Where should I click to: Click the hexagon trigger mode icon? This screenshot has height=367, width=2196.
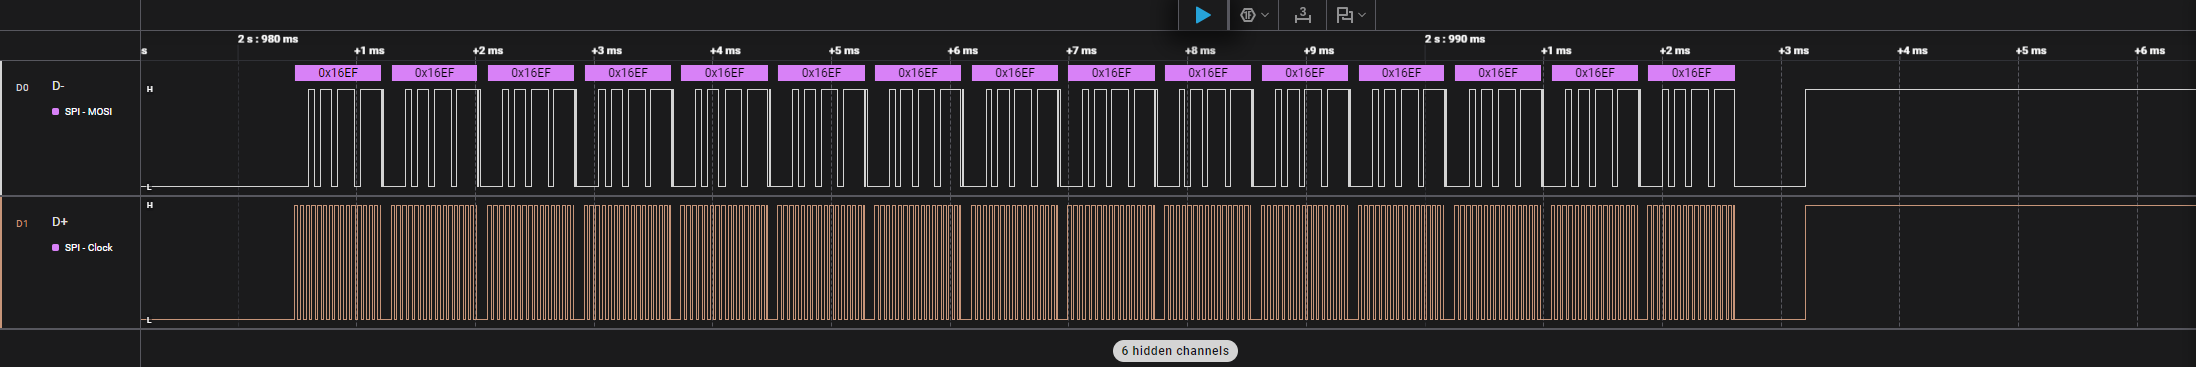(1247, 15)
